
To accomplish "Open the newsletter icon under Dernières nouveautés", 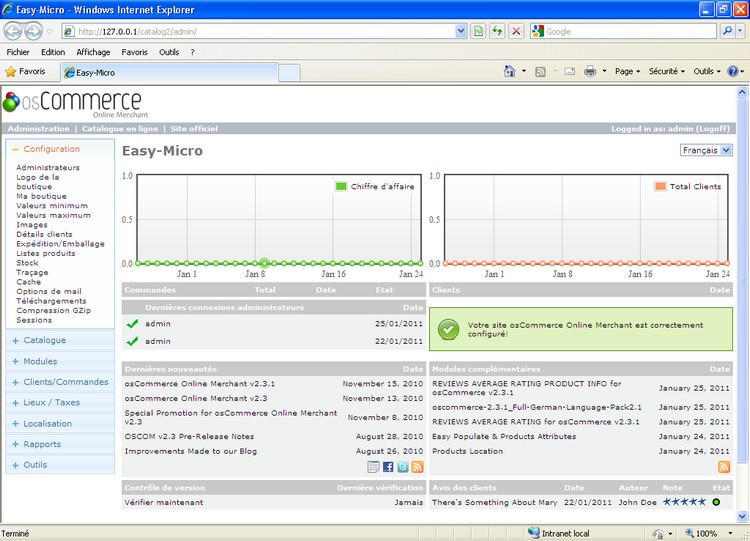I will coord(373,467).
